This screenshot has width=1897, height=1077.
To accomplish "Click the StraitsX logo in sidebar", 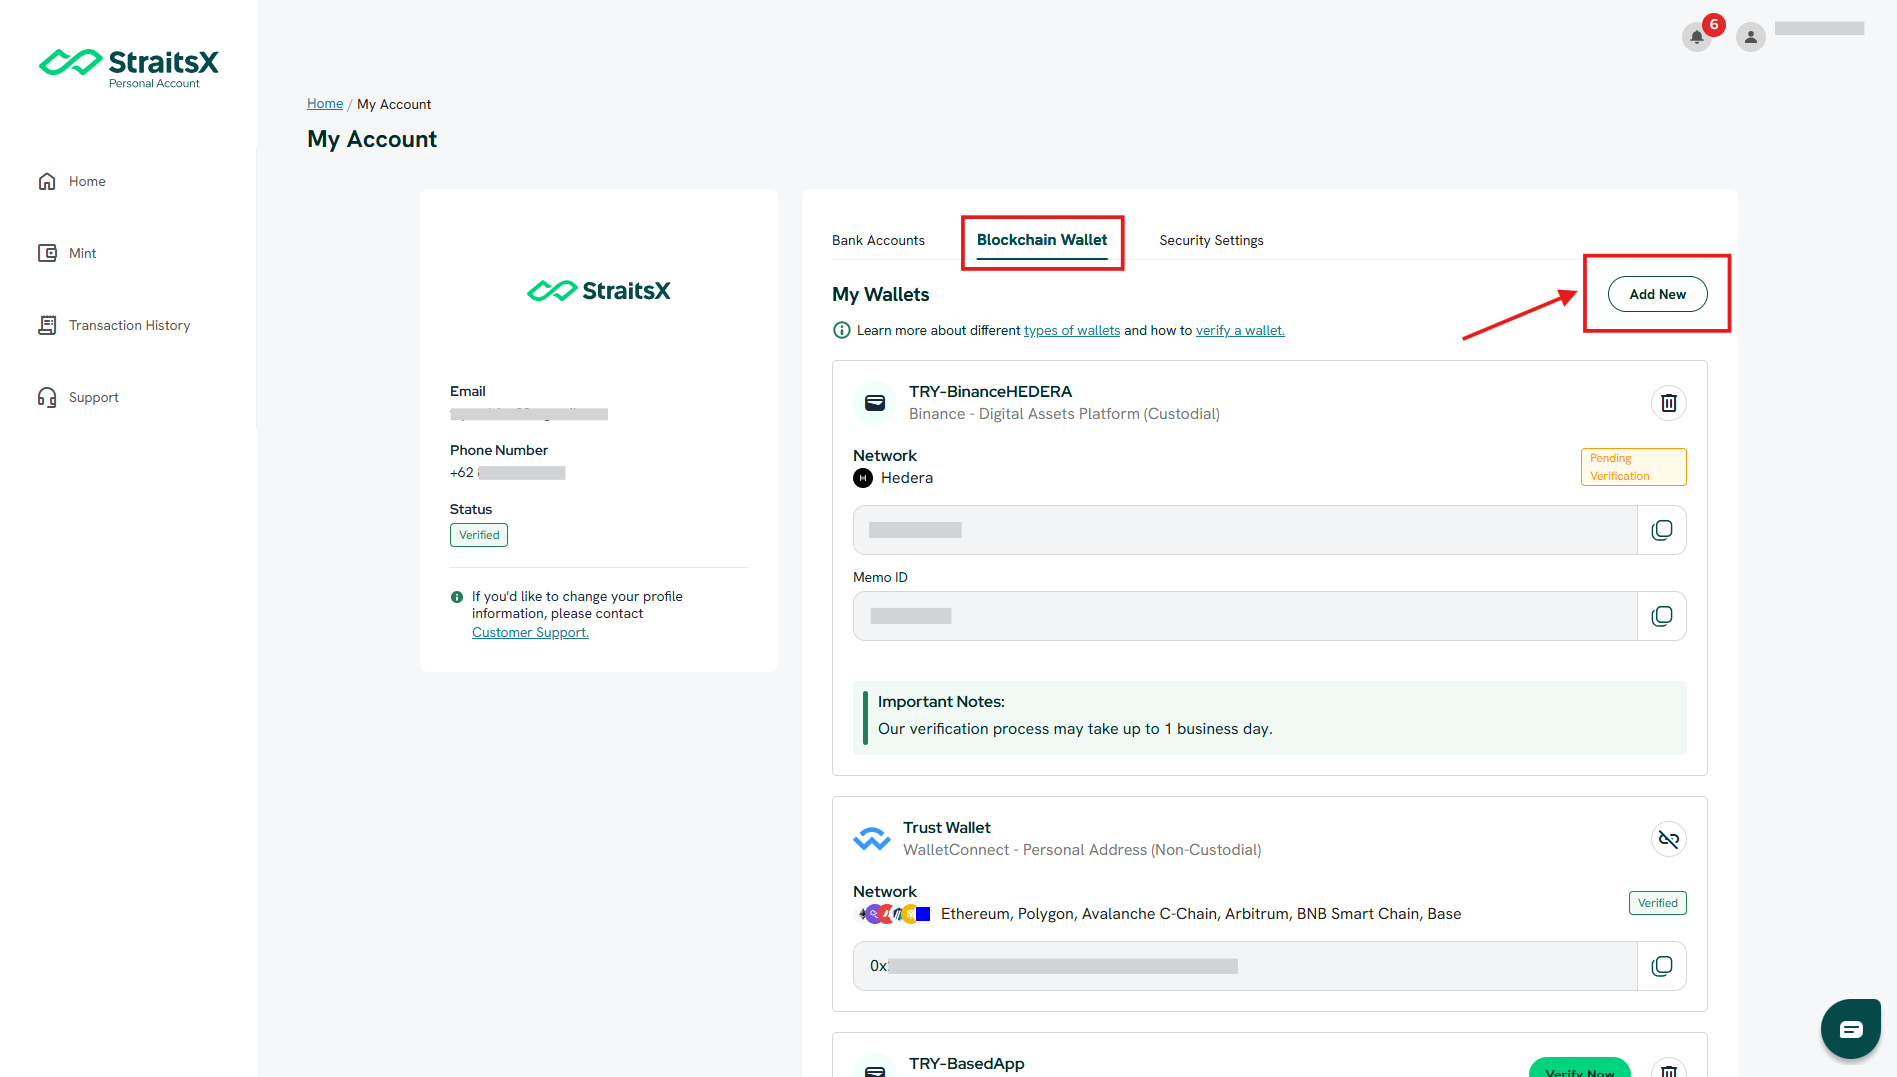I will (129, 67).
